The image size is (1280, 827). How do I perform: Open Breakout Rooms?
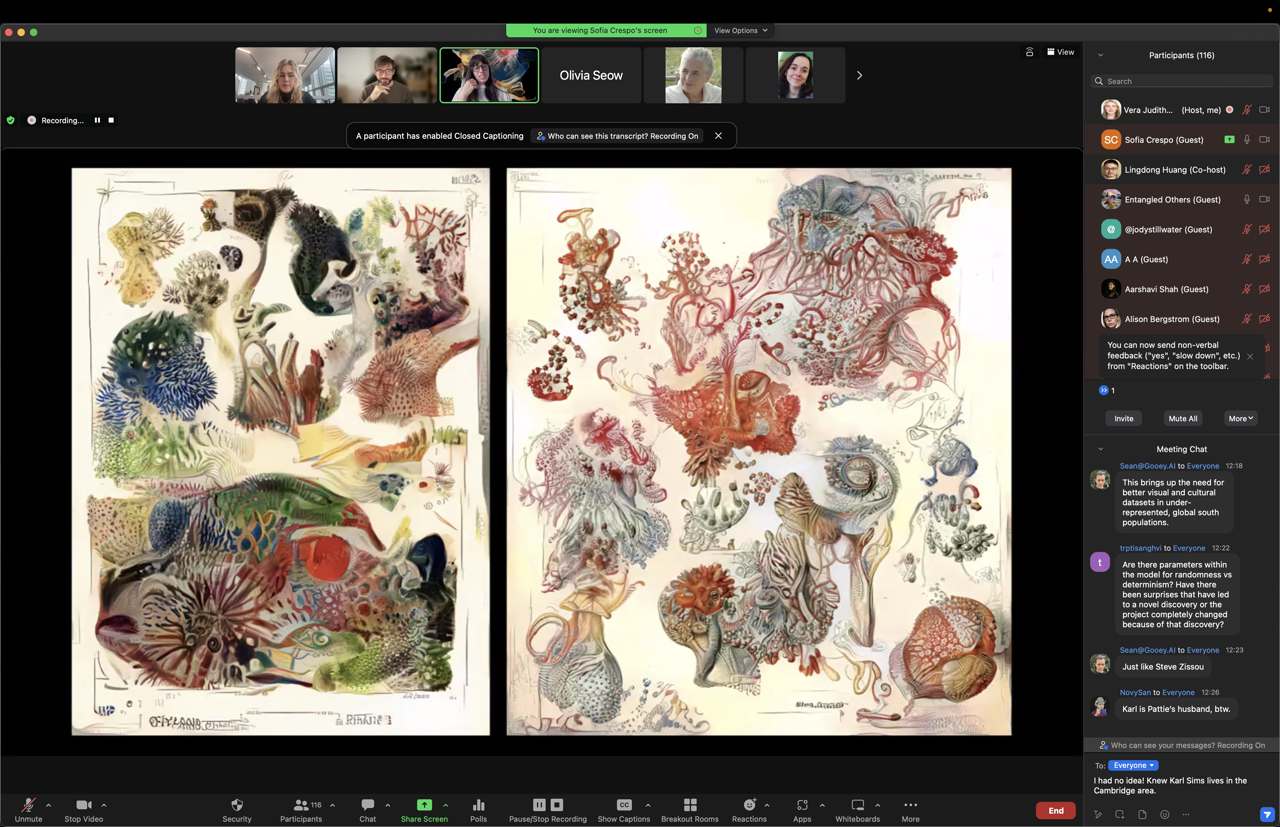pos(689,806)
